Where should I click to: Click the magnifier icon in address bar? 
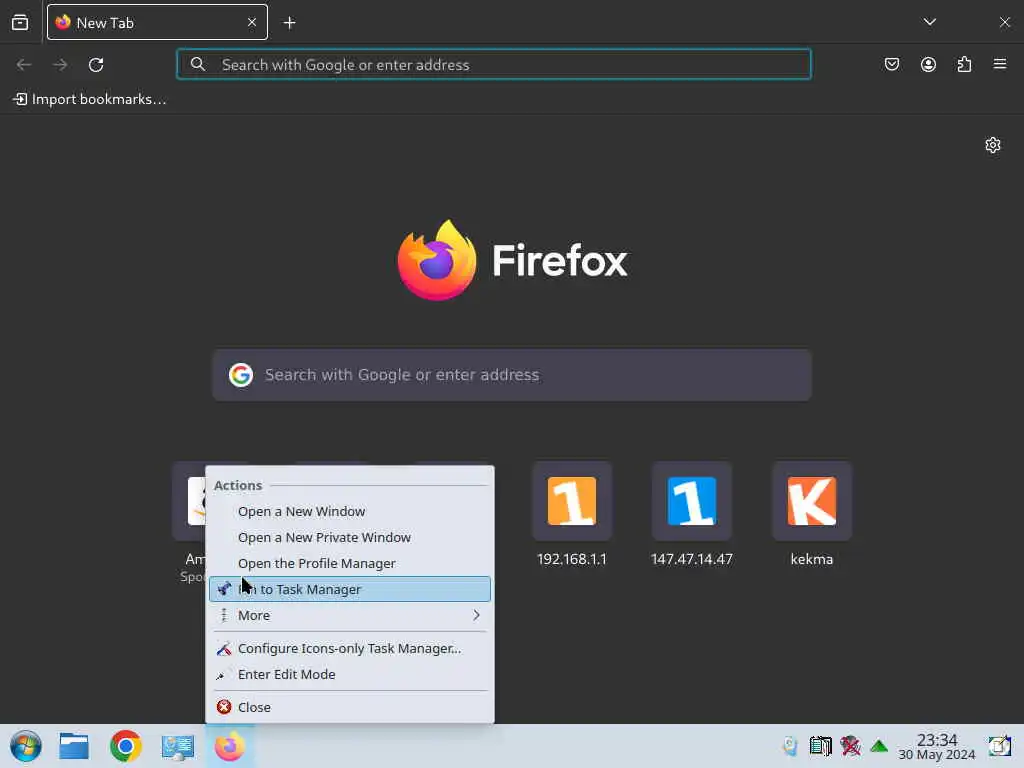pyautogui.click(x=198, y=64)
